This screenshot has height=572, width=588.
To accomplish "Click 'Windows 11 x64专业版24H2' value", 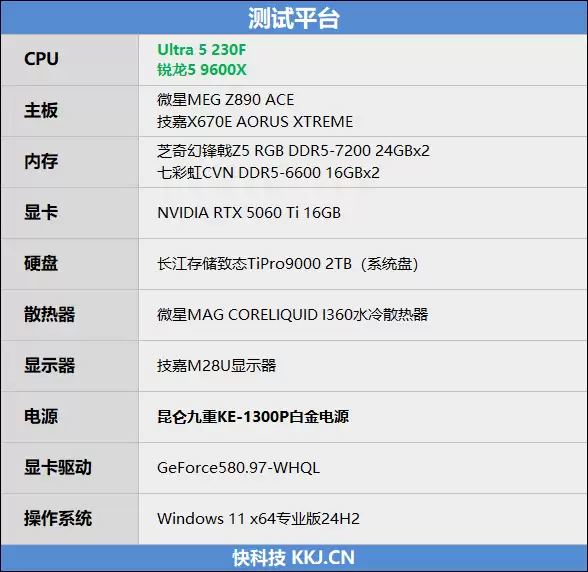I will coord(258,519).
